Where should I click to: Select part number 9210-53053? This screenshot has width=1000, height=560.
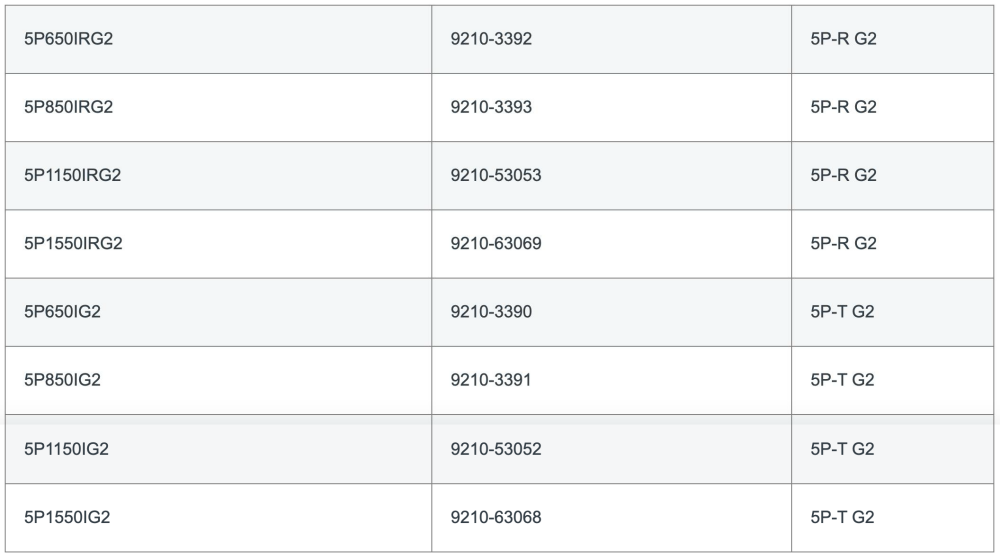[x=496, y=175]
